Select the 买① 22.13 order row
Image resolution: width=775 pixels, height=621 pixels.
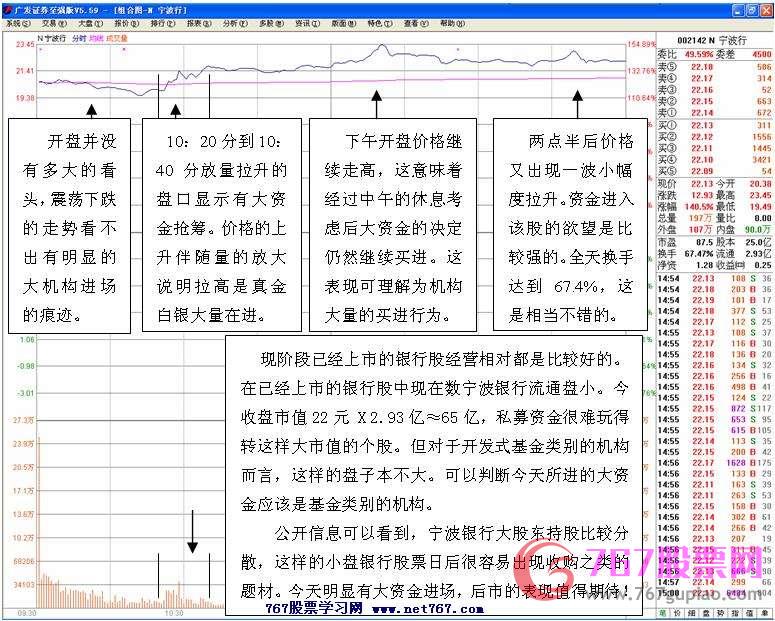714,126
